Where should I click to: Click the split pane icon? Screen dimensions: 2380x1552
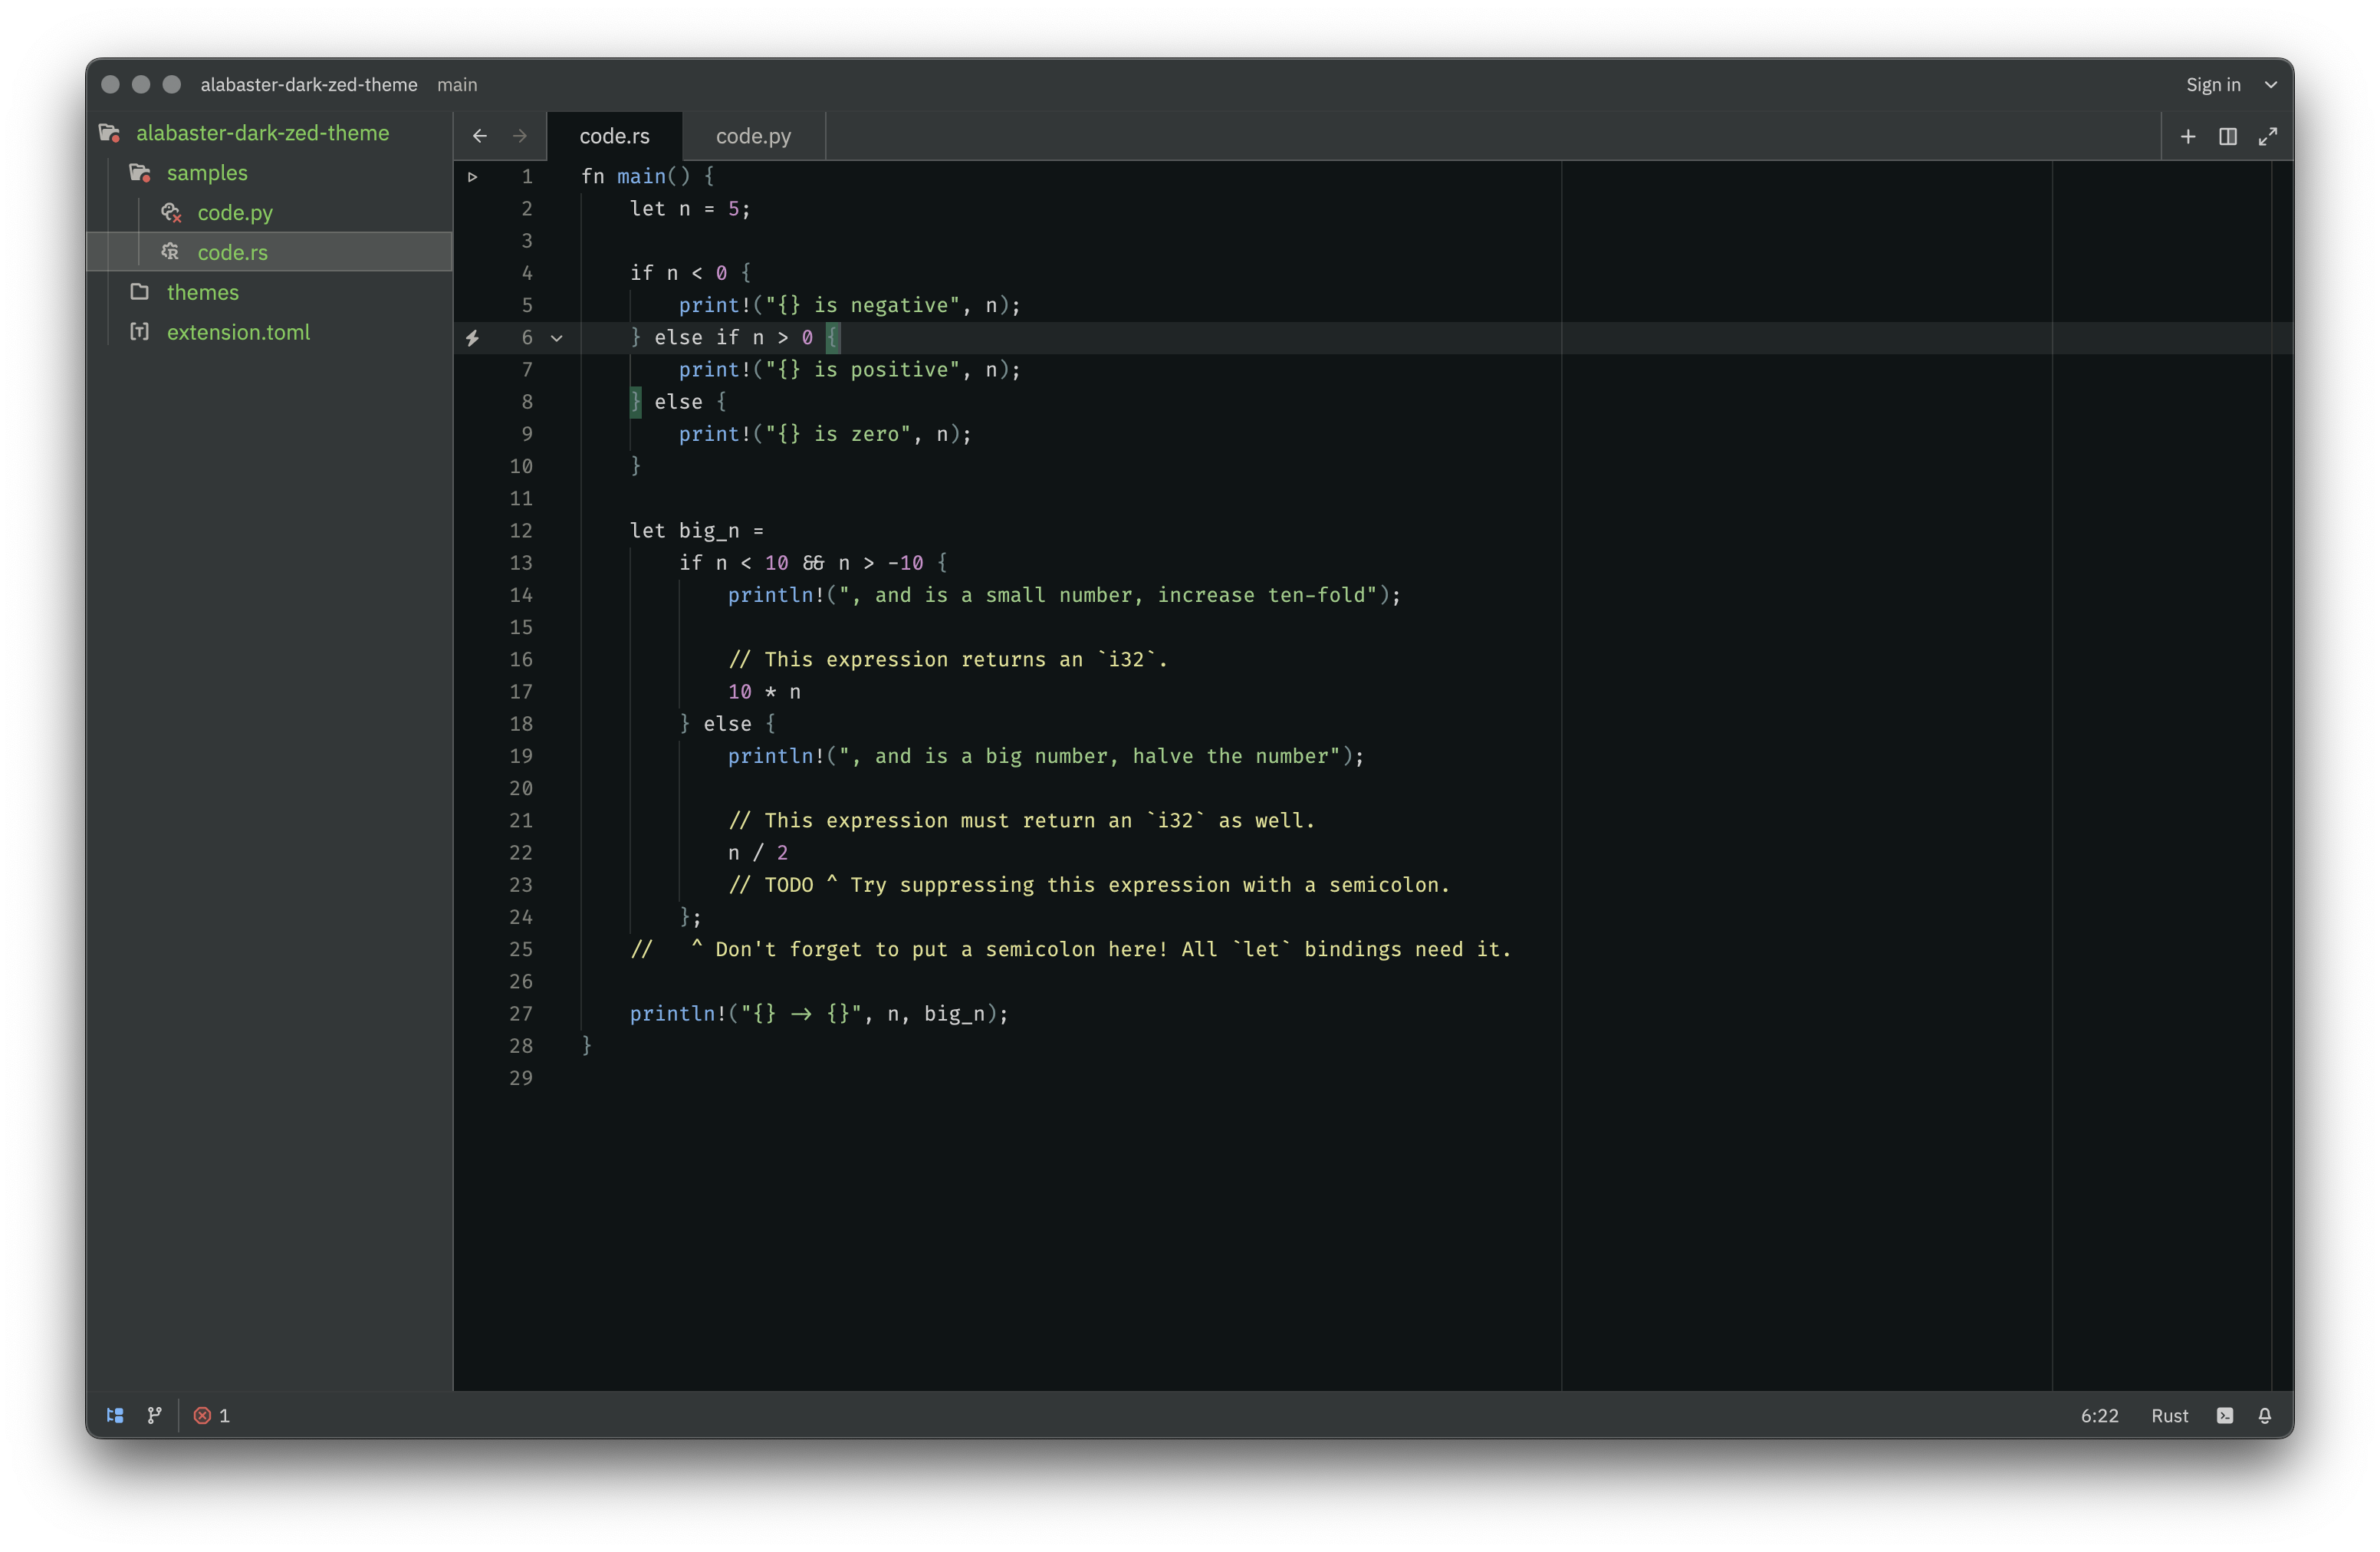coord(2228,136)
